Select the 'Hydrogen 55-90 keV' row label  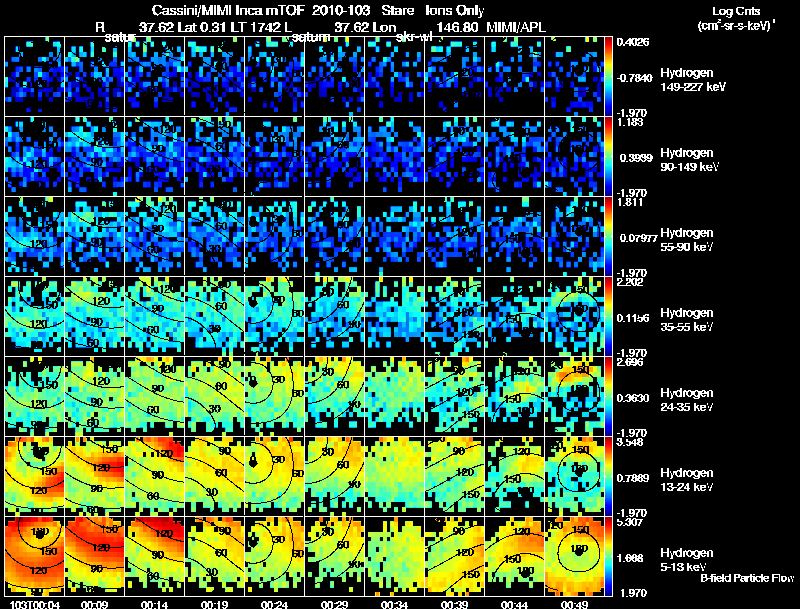click(x=686, y=240)
